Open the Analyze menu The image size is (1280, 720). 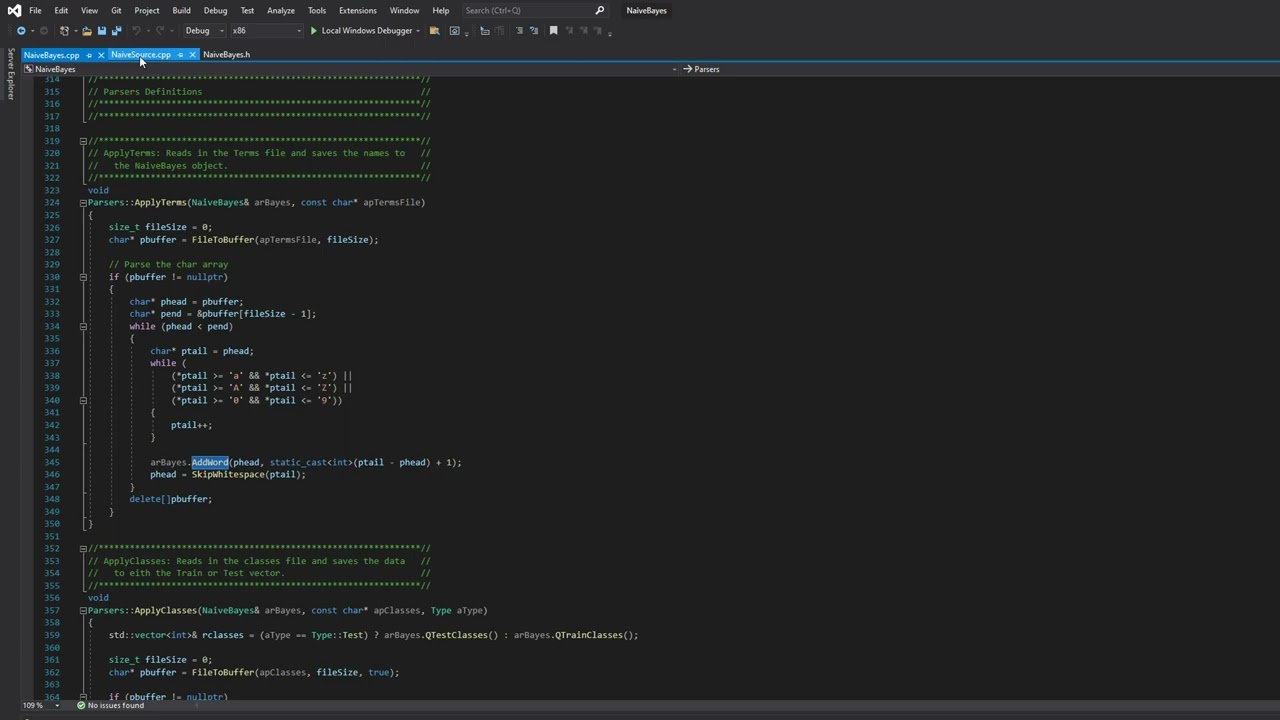pyautogui.click(x=281, y=10)
